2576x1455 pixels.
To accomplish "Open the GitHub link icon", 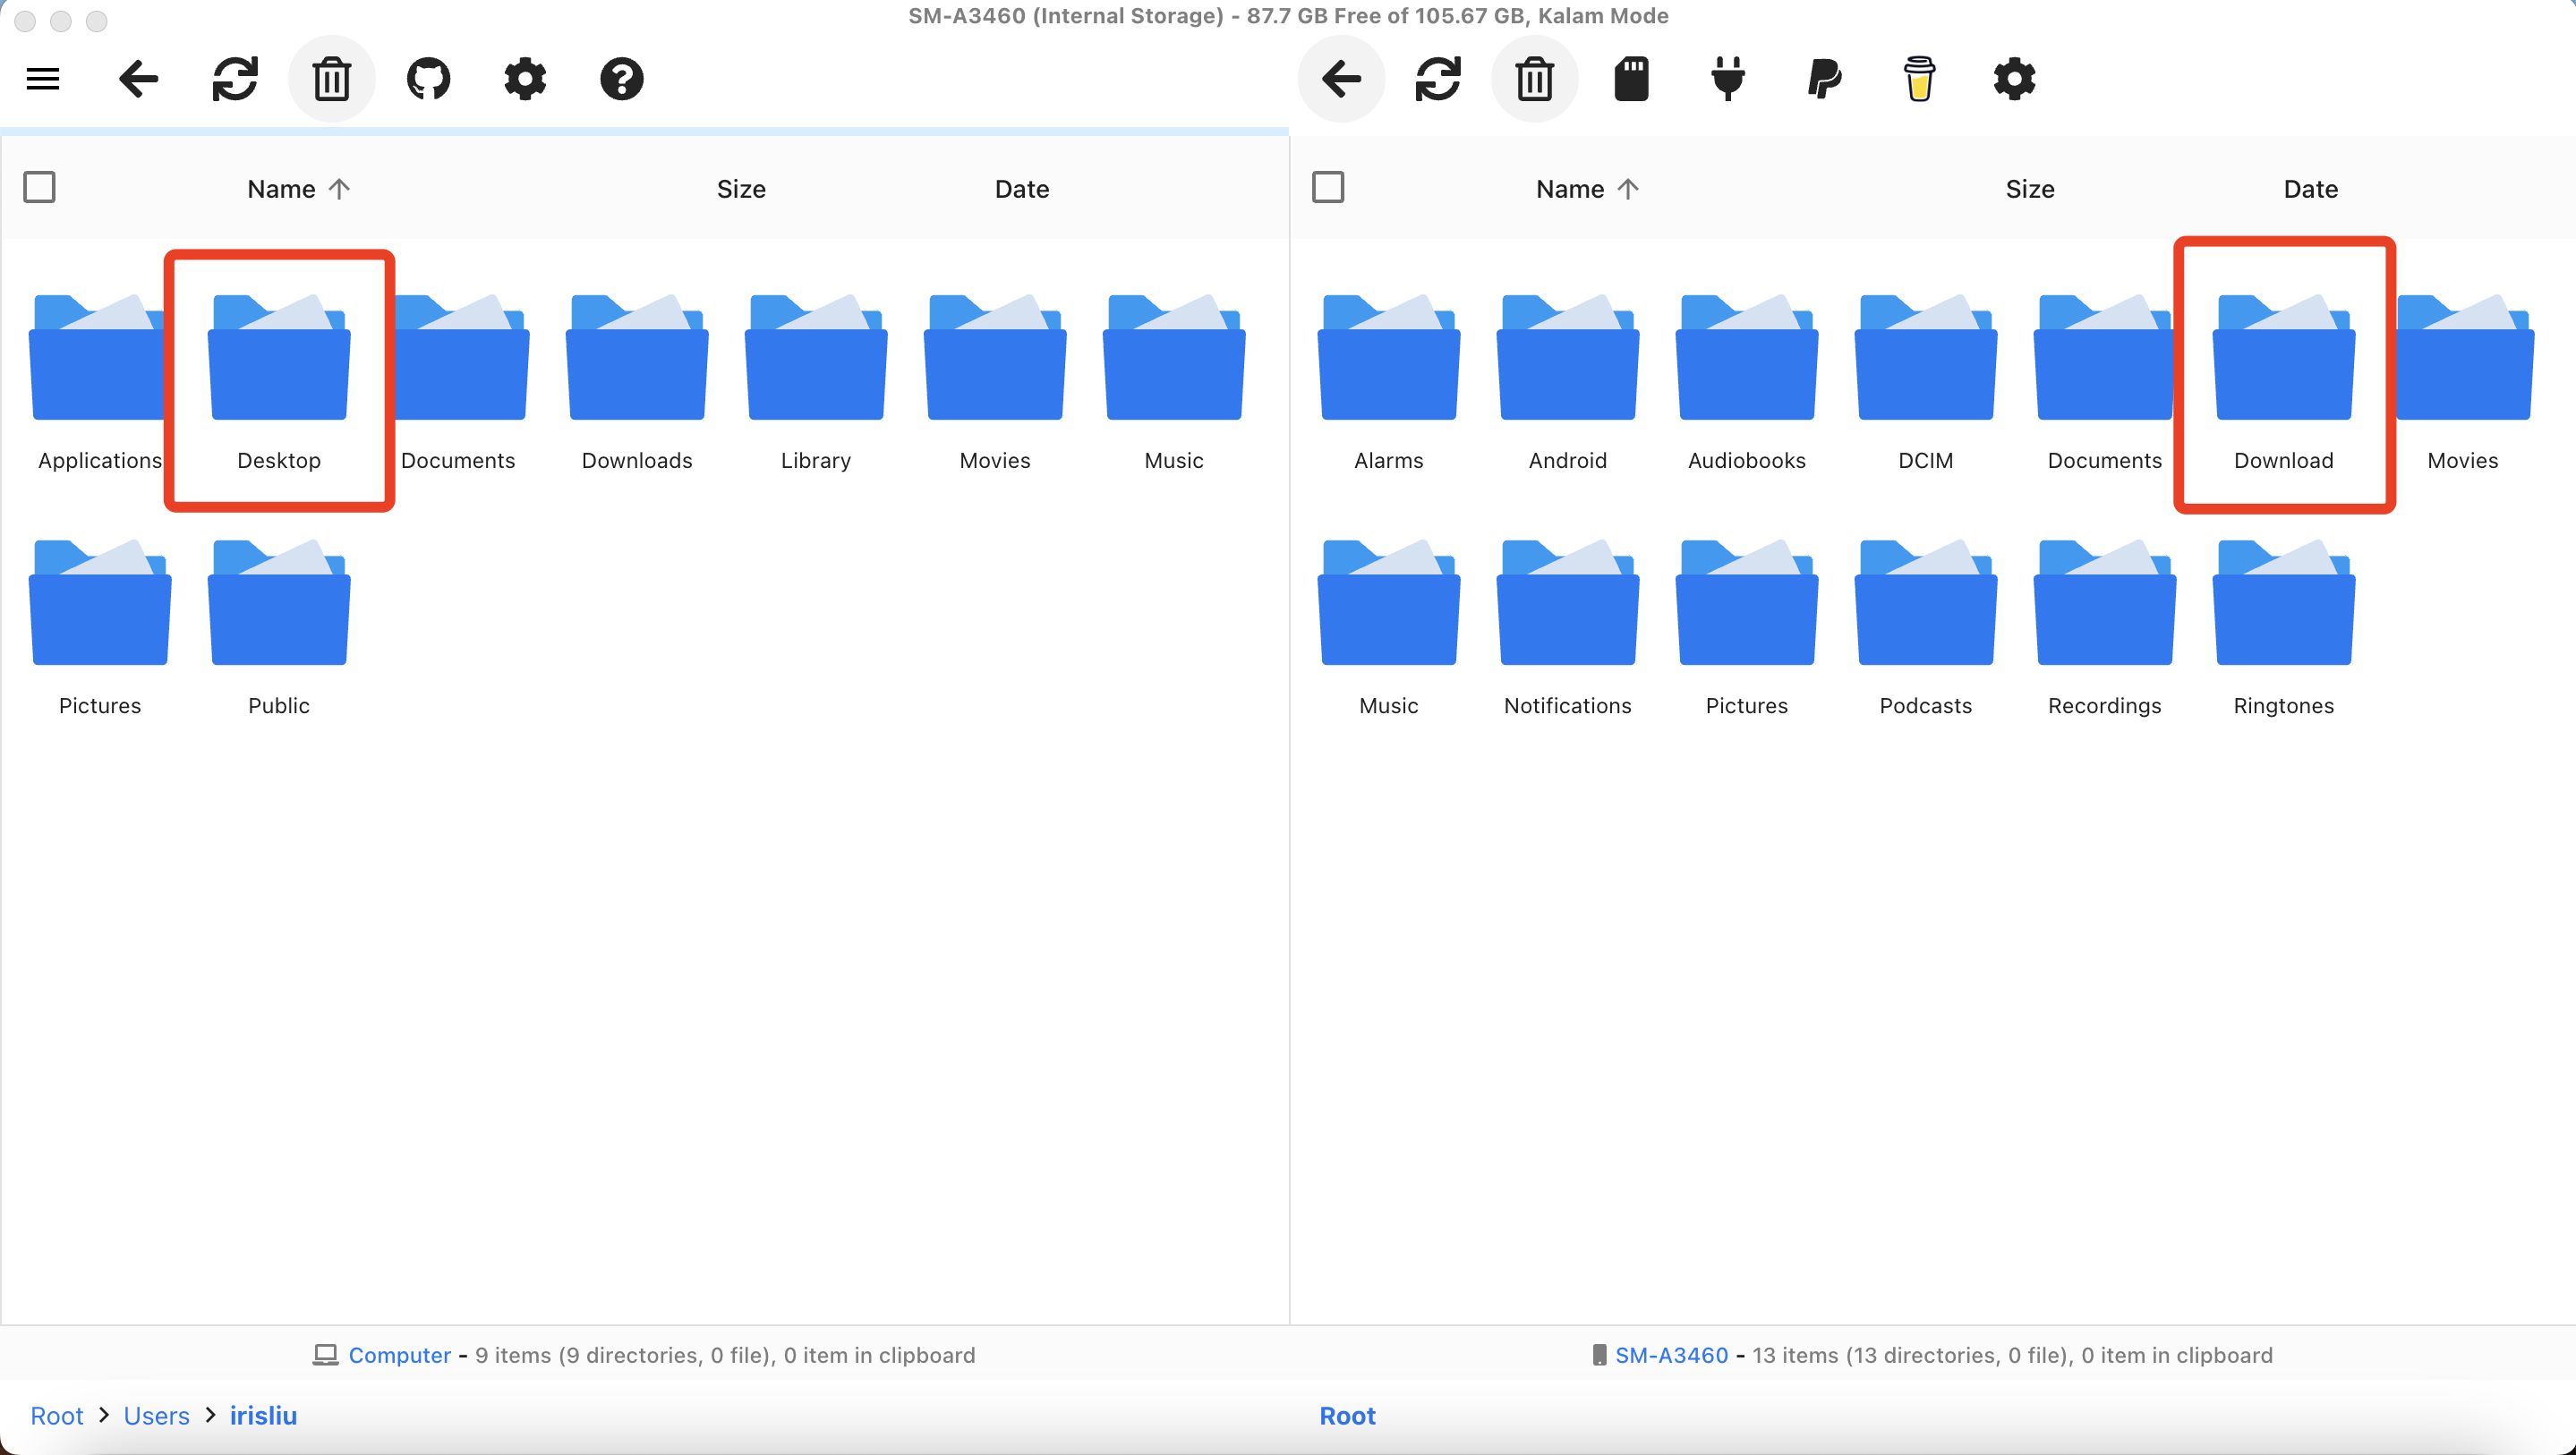I will (428, 79).
